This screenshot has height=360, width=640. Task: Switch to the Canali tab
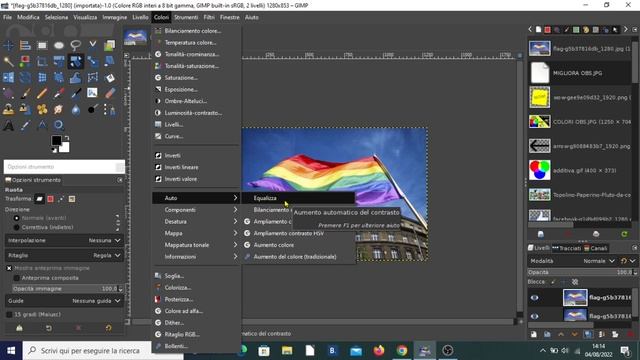pos(596,248)
